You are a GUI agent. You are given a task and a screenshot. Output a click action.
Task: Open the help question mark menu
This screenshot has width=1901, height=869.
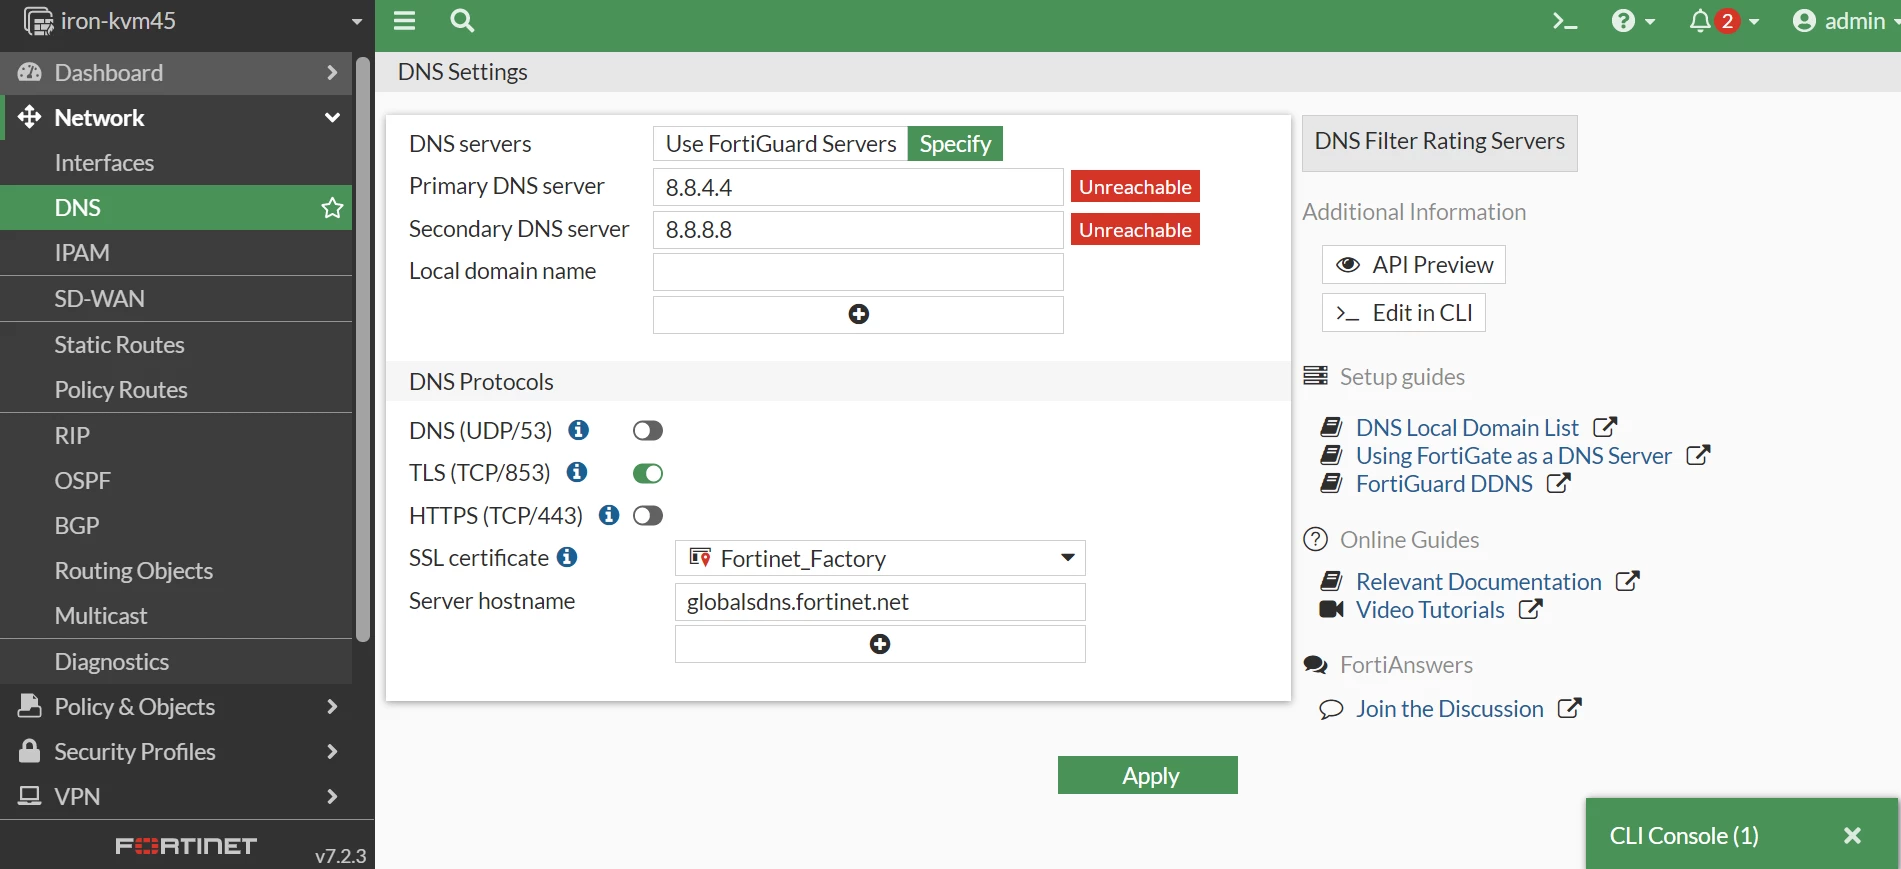click(x=1632, y=21)
